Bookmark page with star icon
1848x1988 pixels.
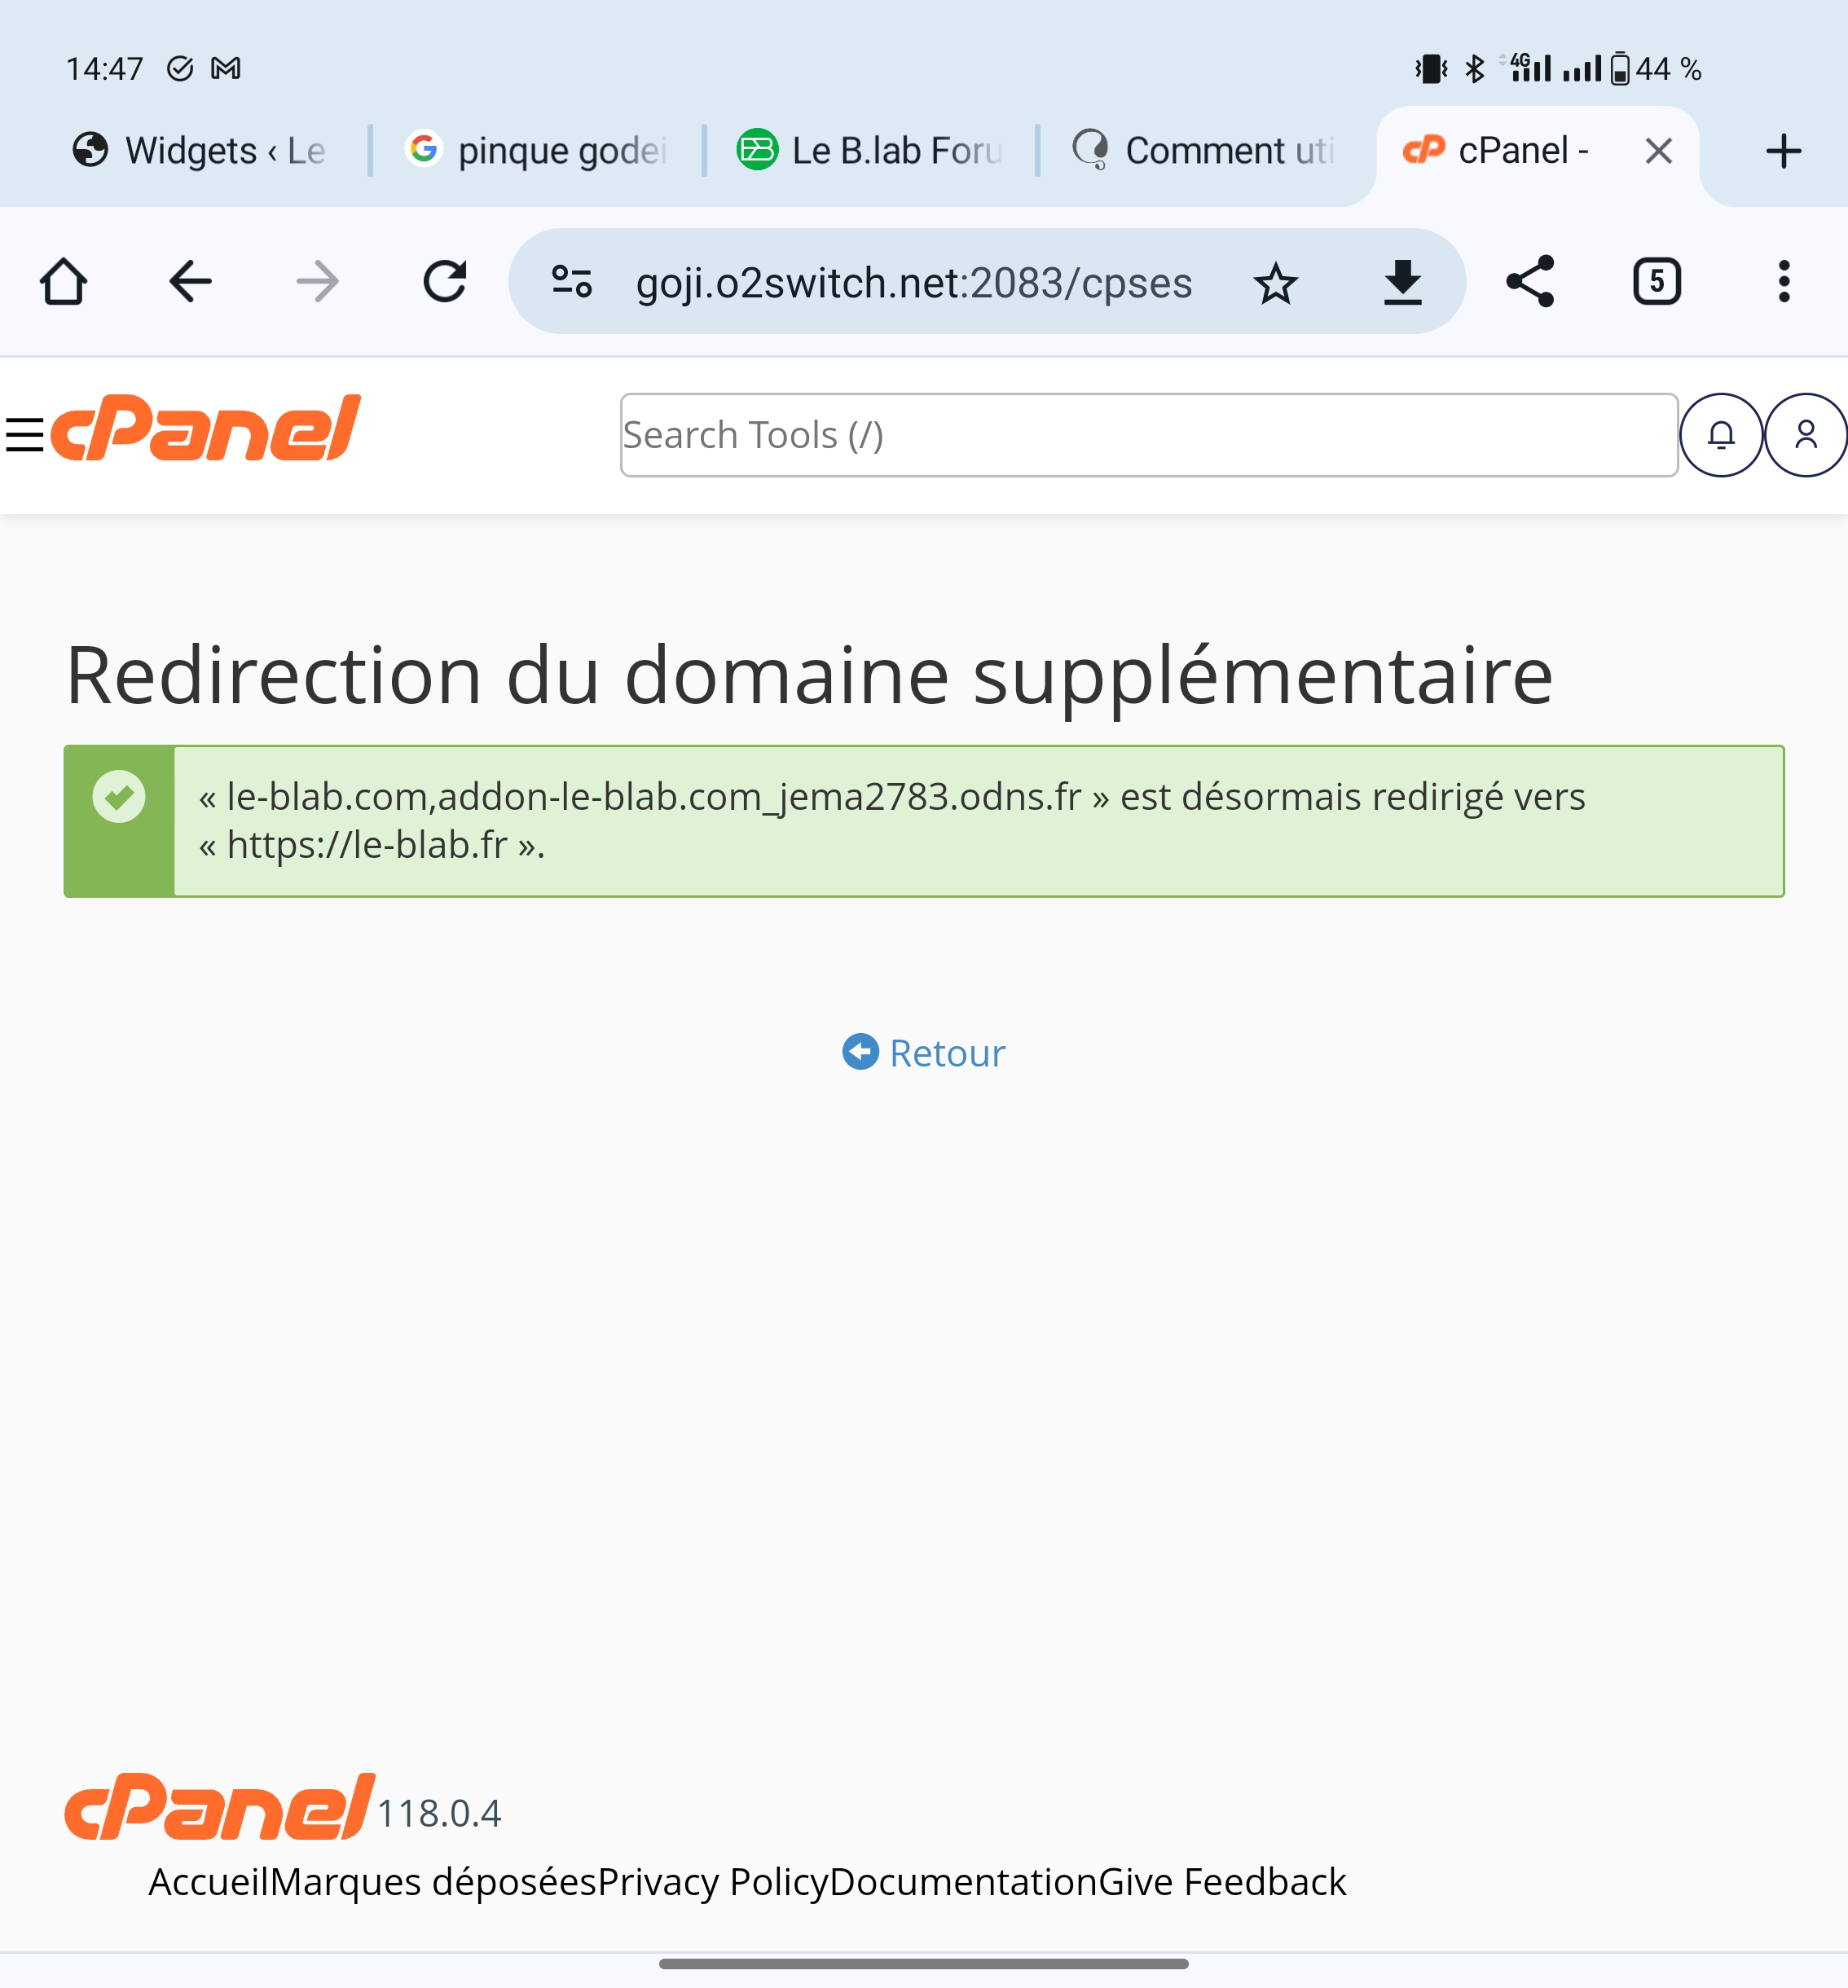coord(1275,283)
